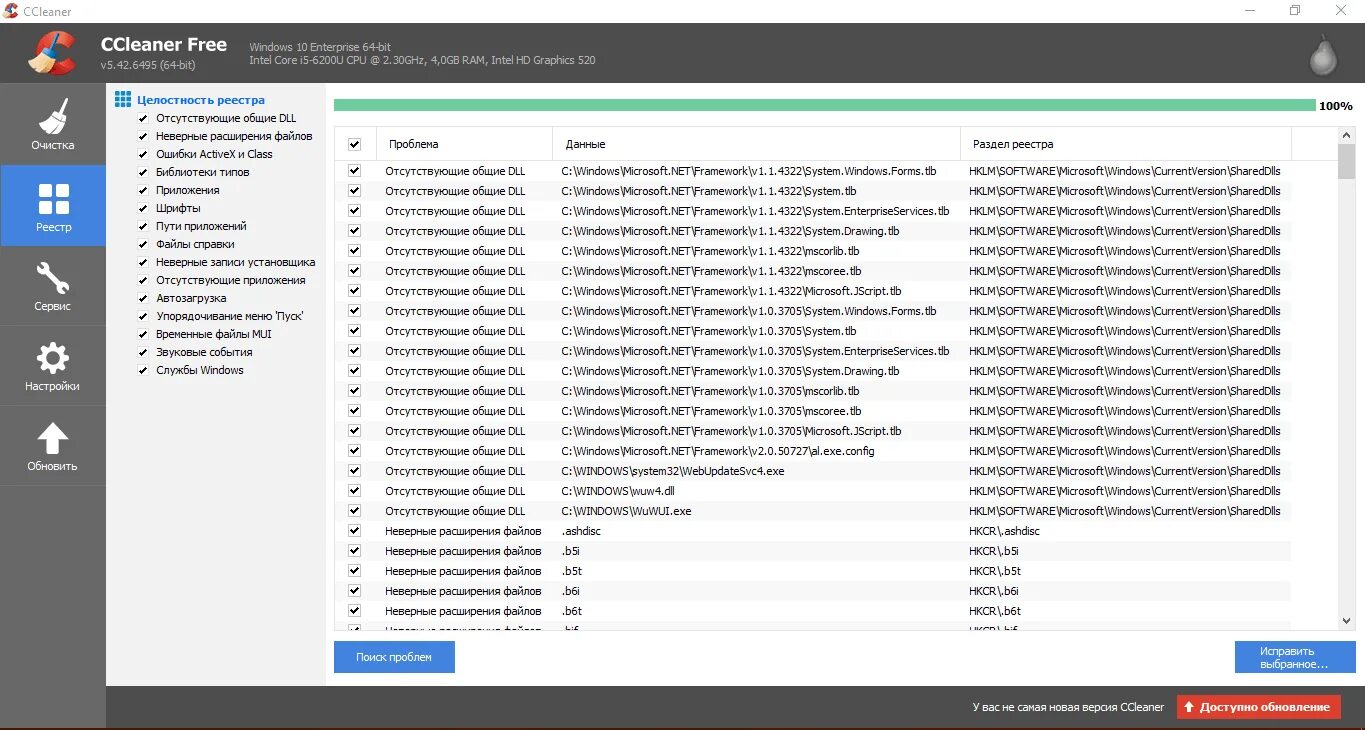Viewport: 1365px width, 730px height.
Task: Select the v1.1.4322 Microsoft.JScript.tlb row
Action: (x=812, y=291)
